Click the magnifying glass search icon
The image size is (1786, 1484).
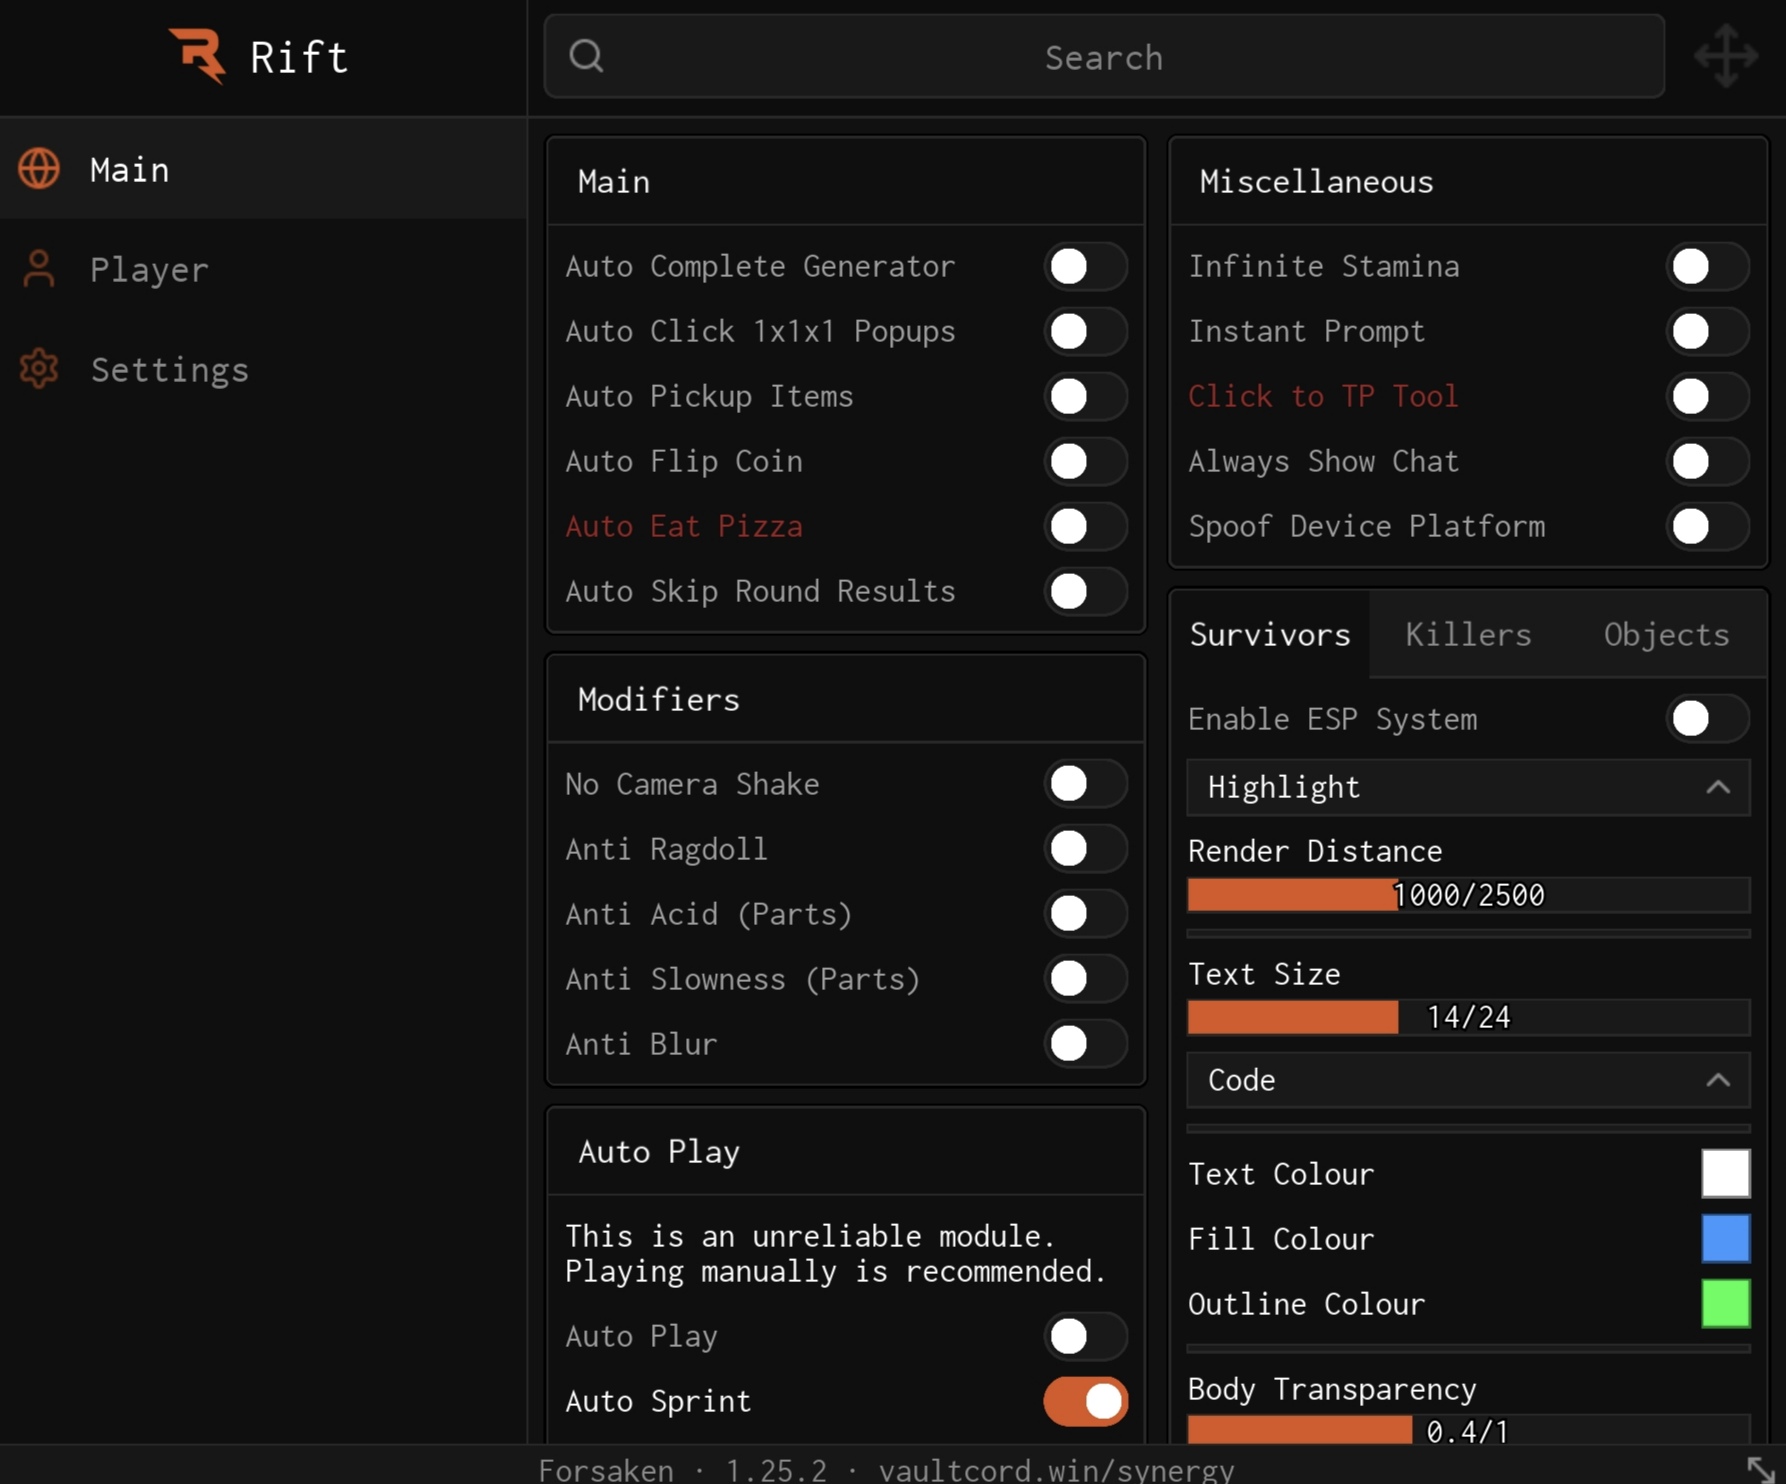click(x=587, y=56)
